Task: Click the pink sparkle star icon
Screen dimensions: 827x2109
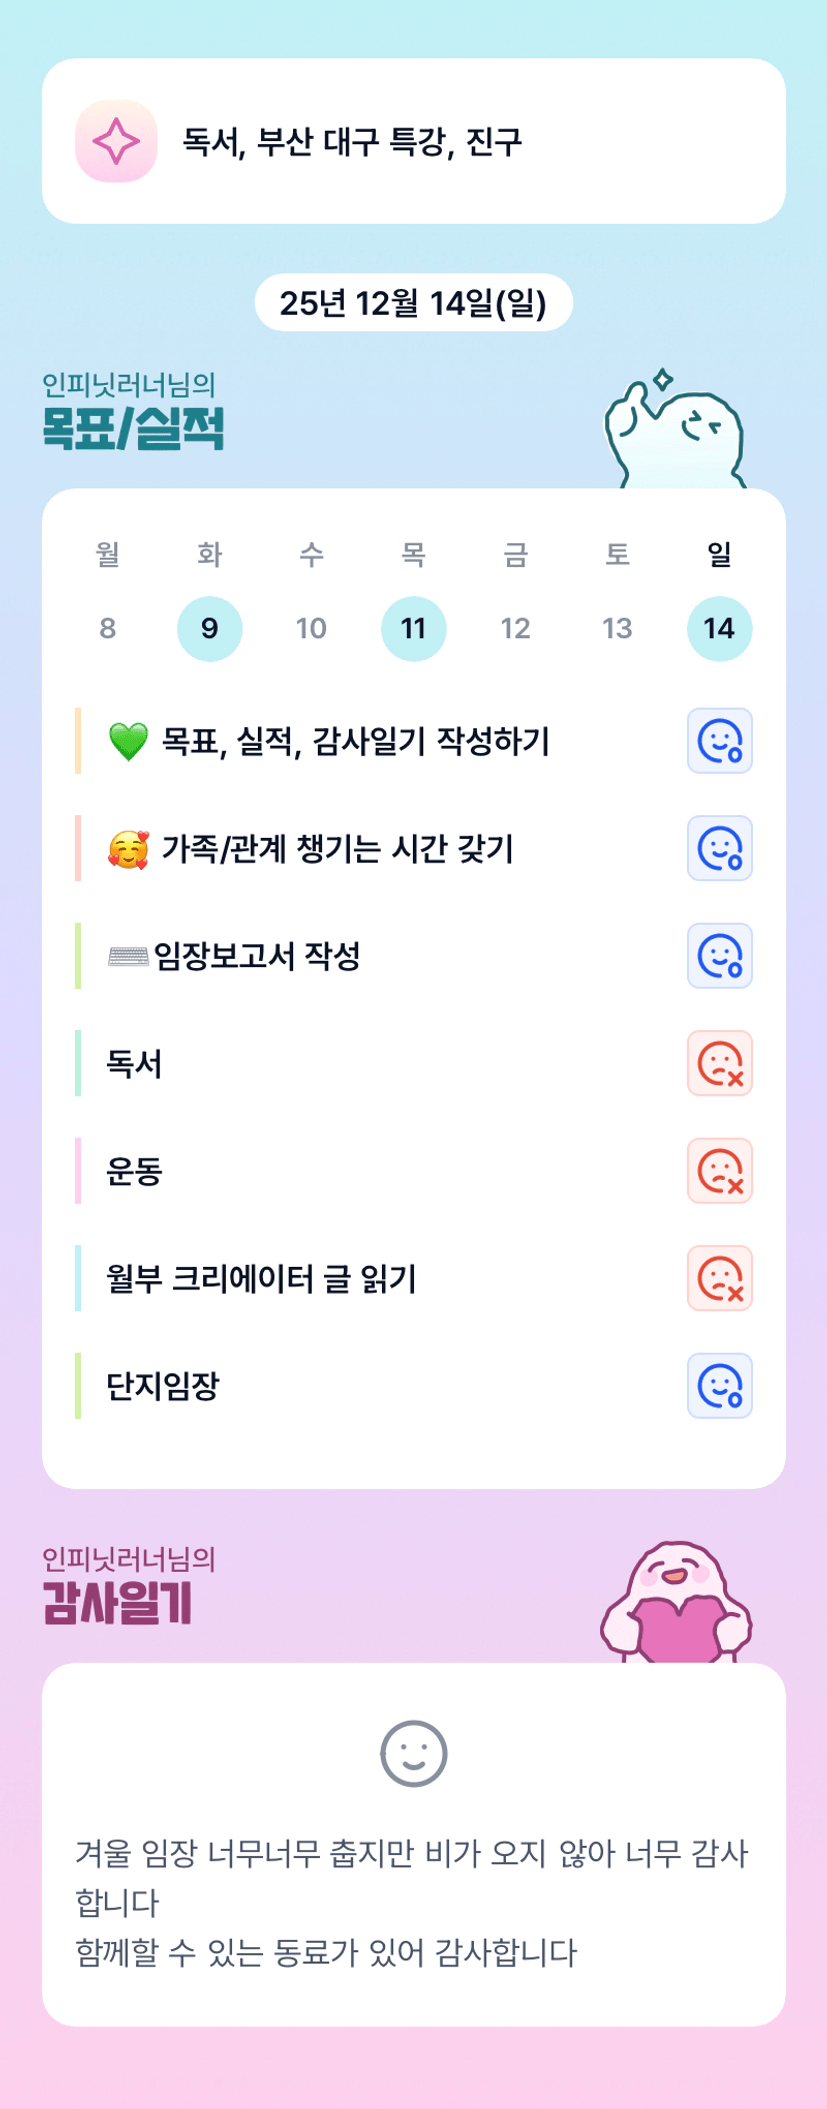Action: pos(116,141)
